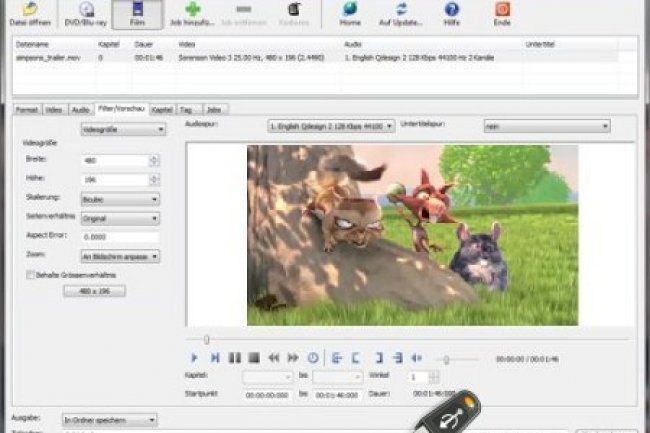Add job with the green plus icon
The width and height of the screenshot is (650, 433).
pos(192,14)
